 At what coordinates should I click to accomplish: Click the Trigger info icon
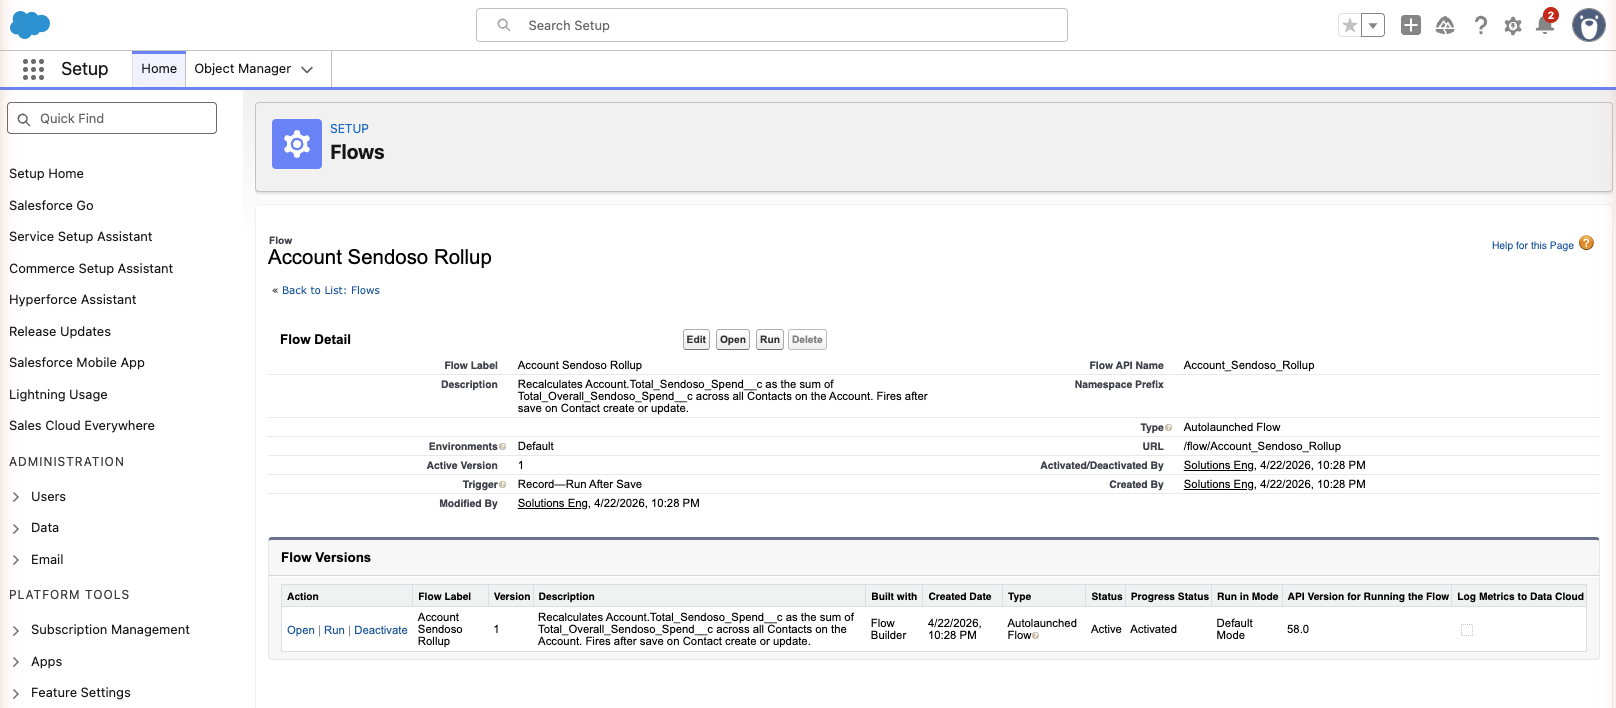[x=502, y=485]
